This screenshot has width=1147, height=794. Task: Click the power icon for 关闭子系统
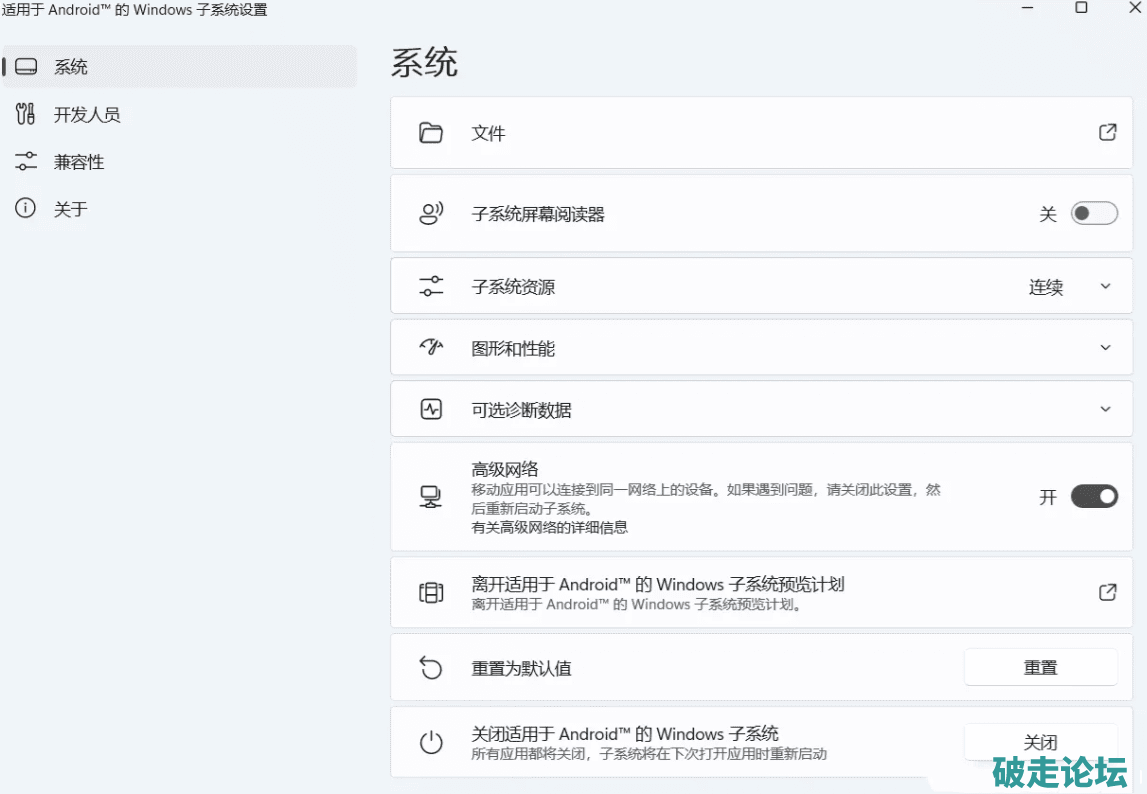pos(431,742)
